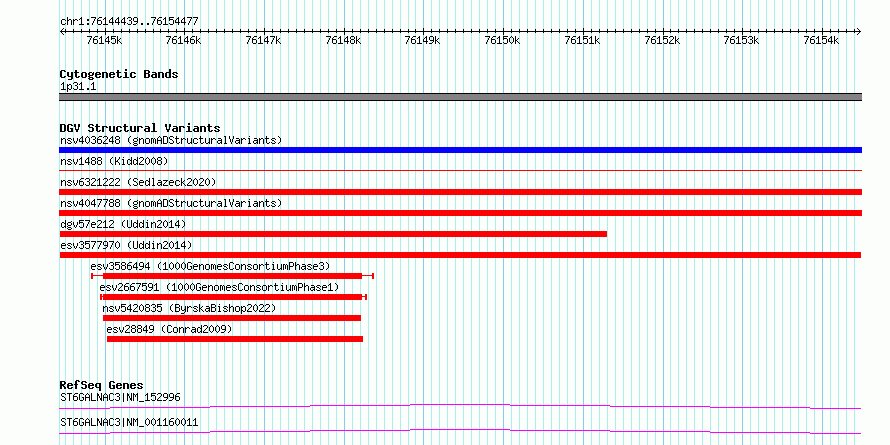Click the nsv6321222 (Sedlazeck2020) label
Screen dimensions: 890x445
[138, 182]
